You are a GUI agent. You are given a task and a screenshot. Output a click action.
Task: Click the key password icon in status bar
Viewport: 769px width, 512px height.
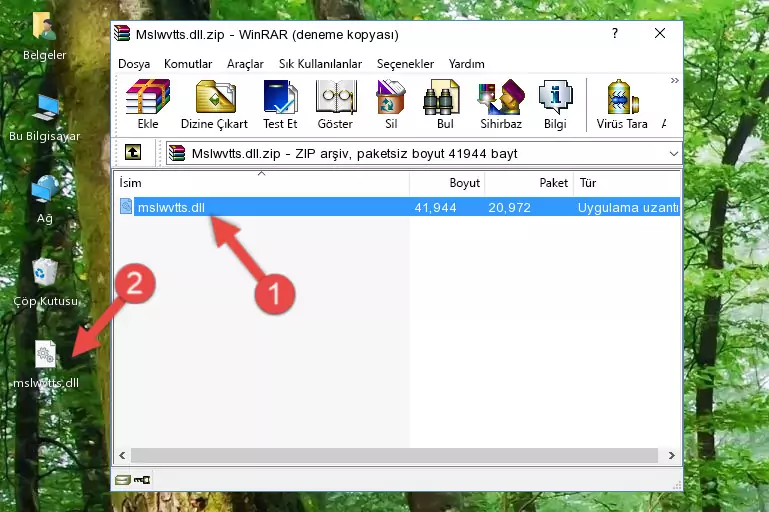142,480
